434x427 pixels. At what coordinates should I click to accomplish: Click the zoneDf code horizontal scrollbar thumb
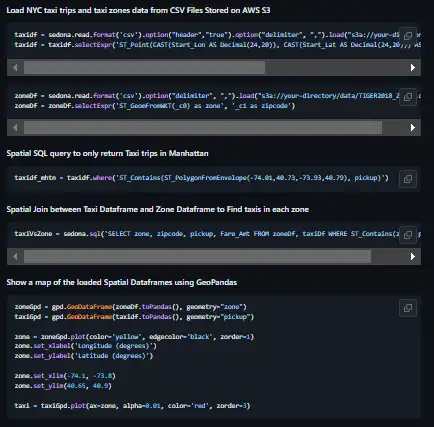[203, 128]
